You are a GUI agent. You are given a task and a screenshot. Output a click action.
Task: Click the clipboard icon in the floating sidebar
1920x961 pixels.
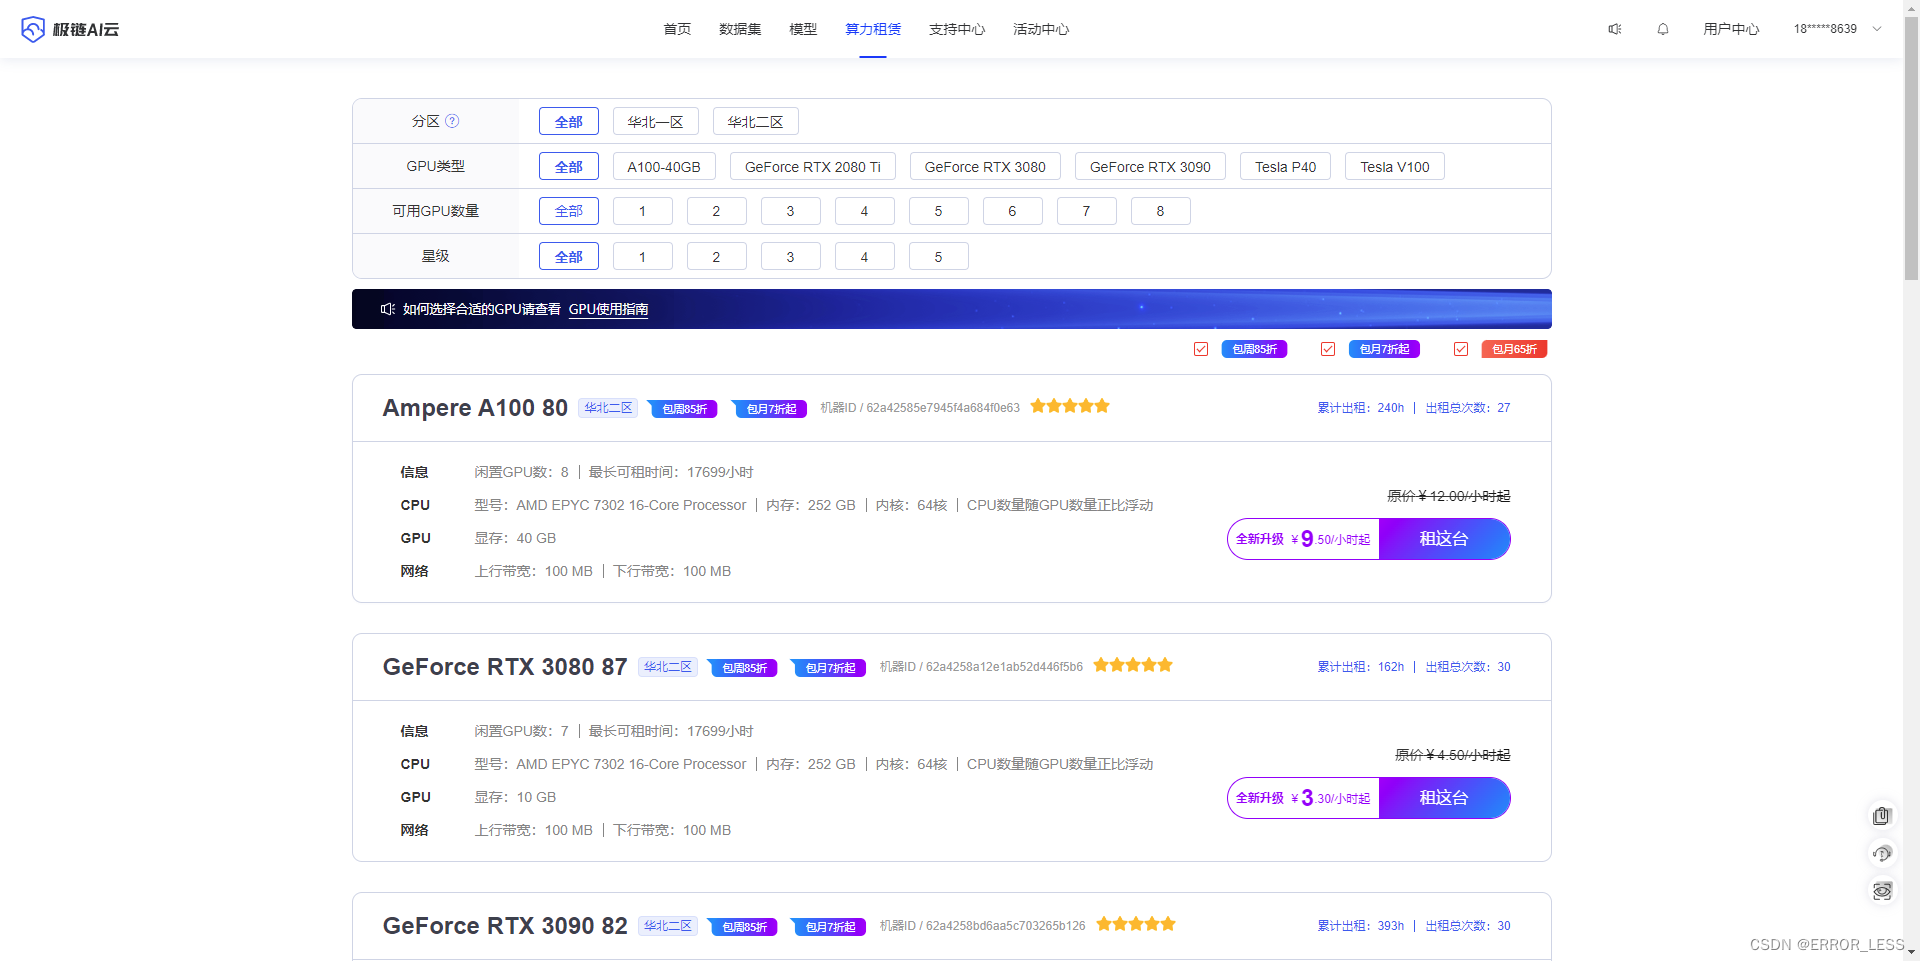[x=1882, y=816]
